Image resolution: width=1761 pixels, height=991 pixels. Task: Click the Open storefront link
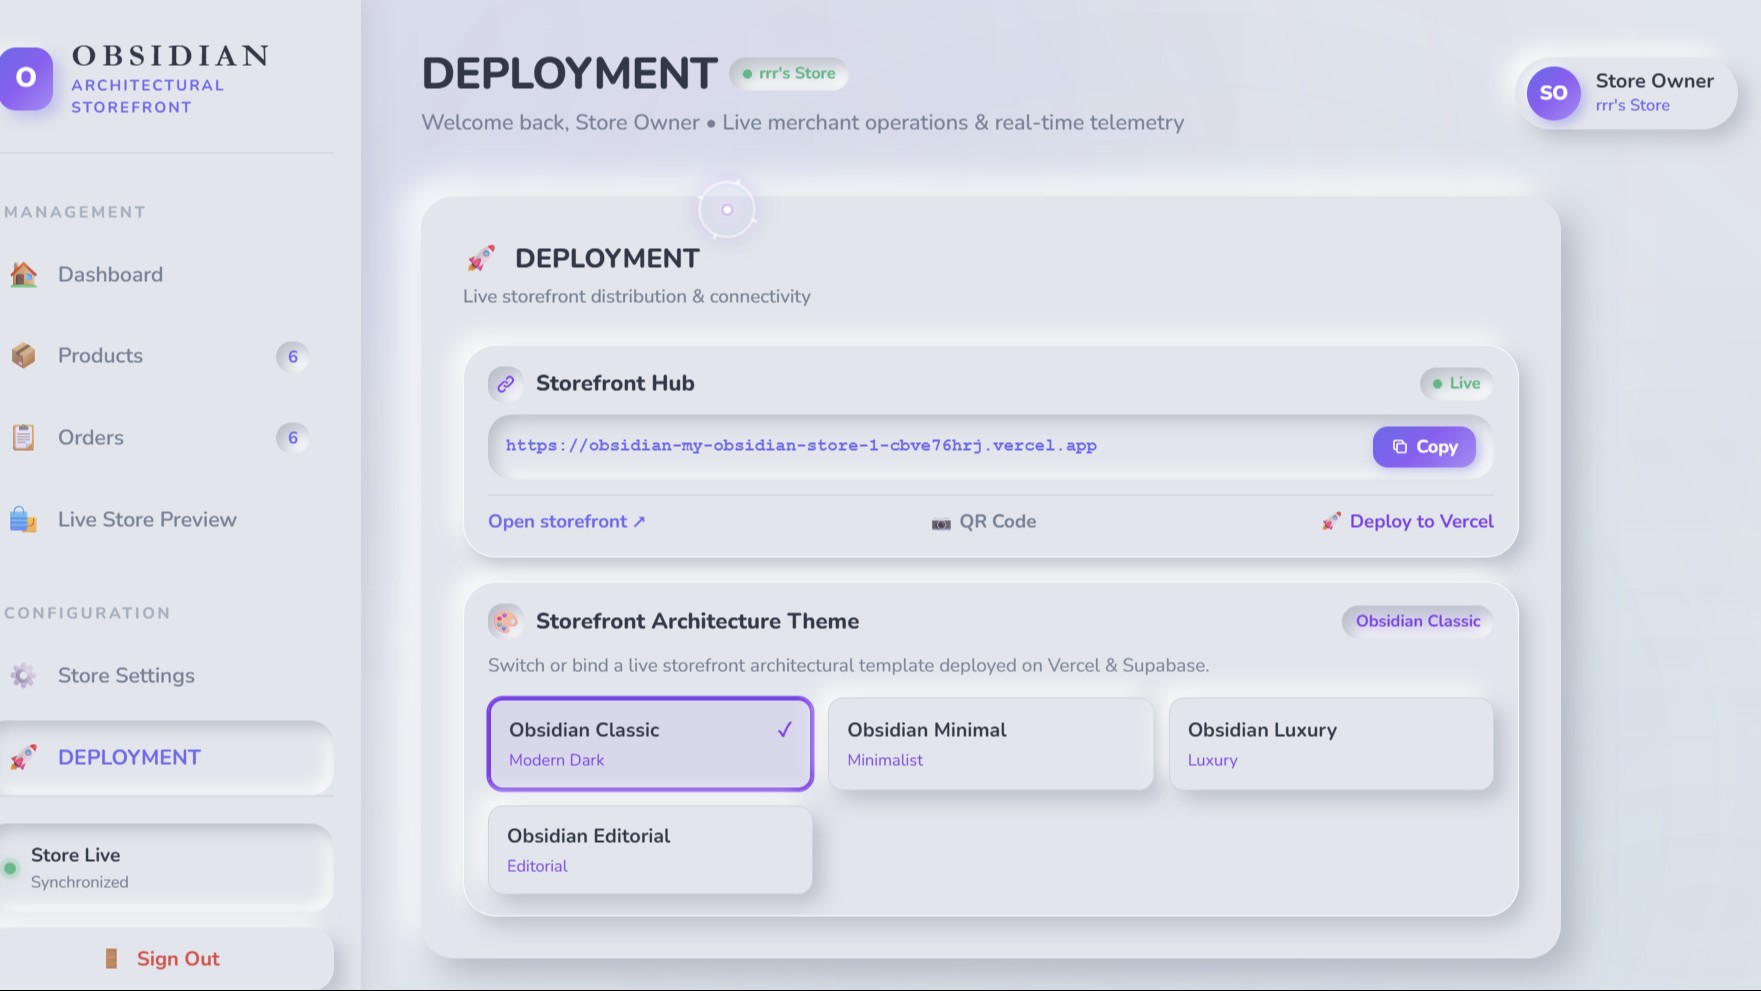[567, 521]
